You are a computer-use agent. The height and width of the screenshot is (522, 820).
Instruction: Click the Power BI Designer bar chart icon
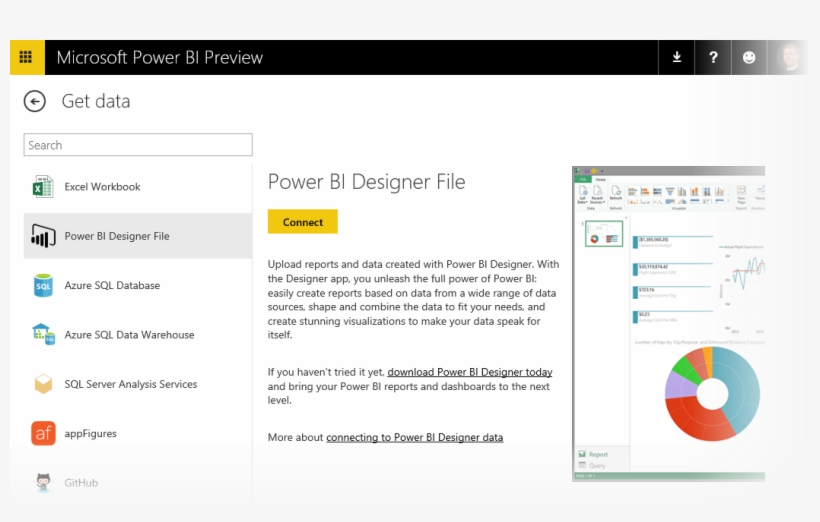[43, 236]
